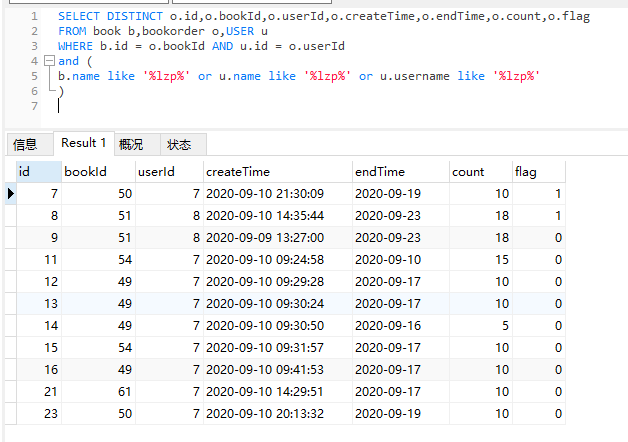
Task: Select the id cell with value 16
Action: (x=38, y=370)
